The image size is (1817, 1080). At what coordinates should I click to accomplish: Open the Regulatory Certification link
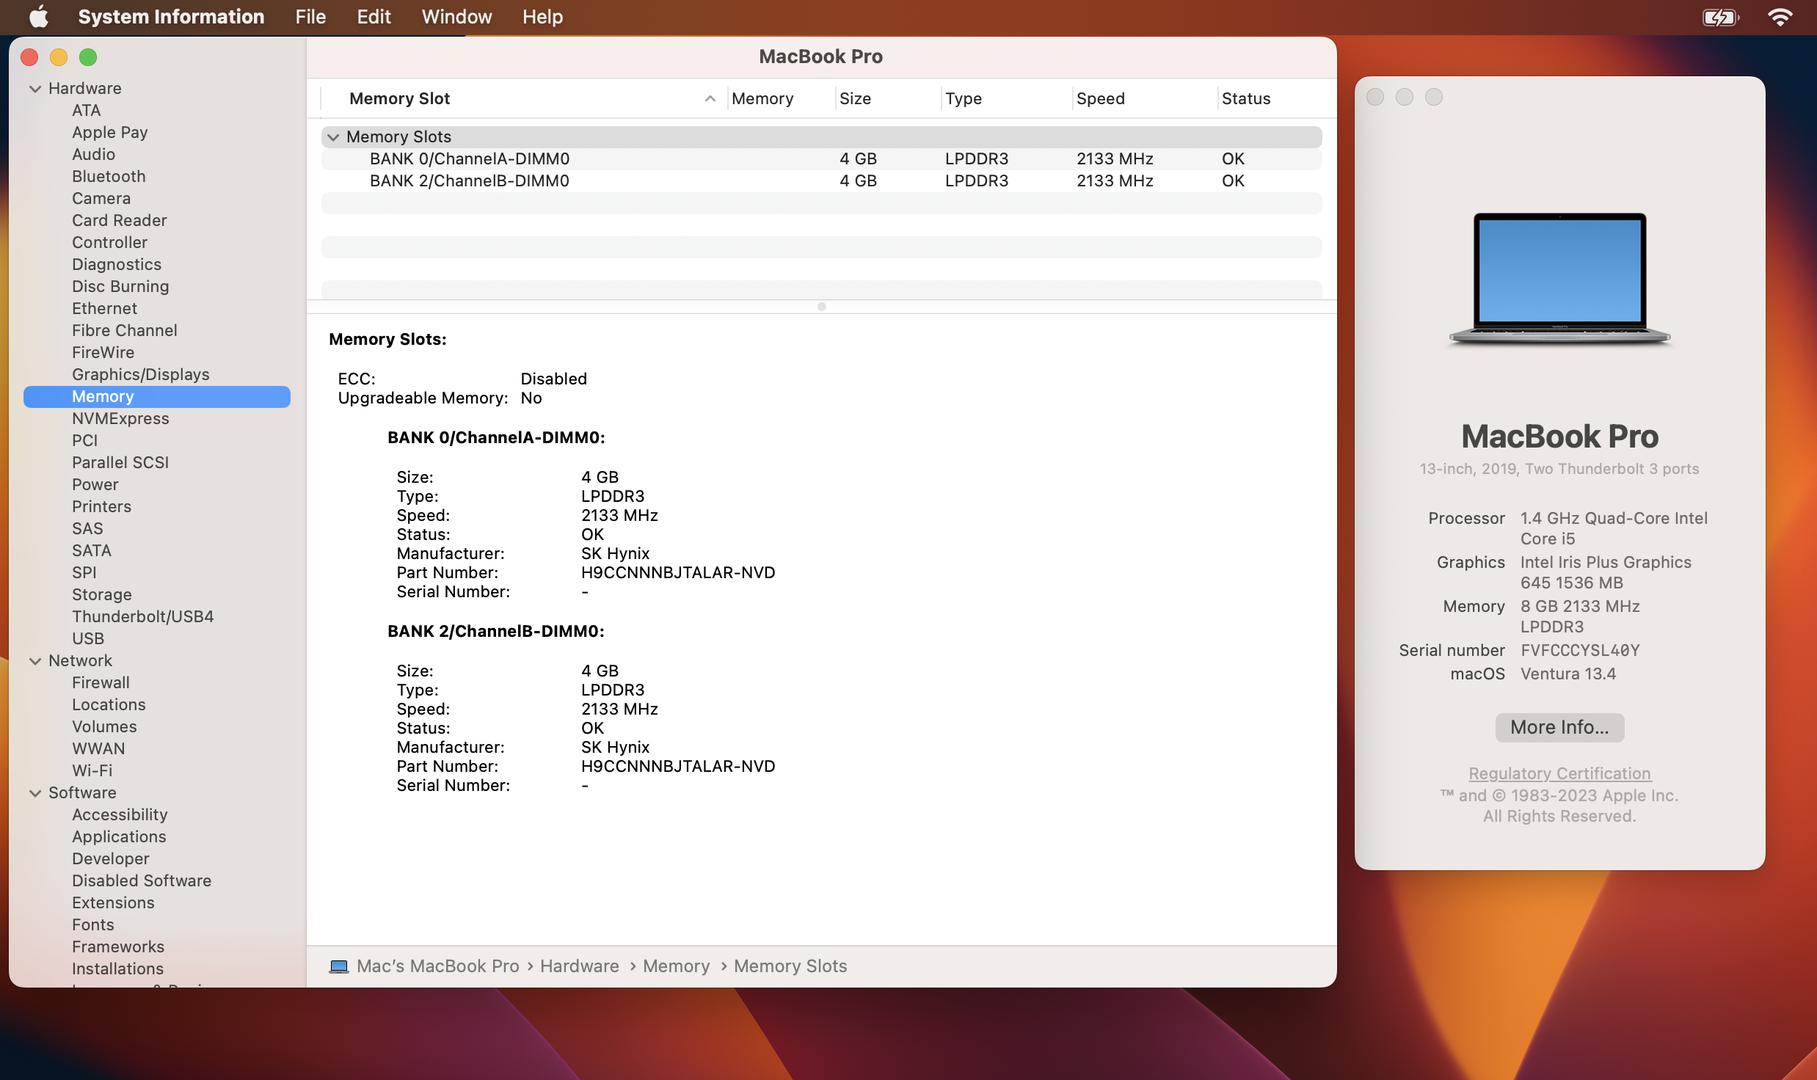click(1559, 773)
